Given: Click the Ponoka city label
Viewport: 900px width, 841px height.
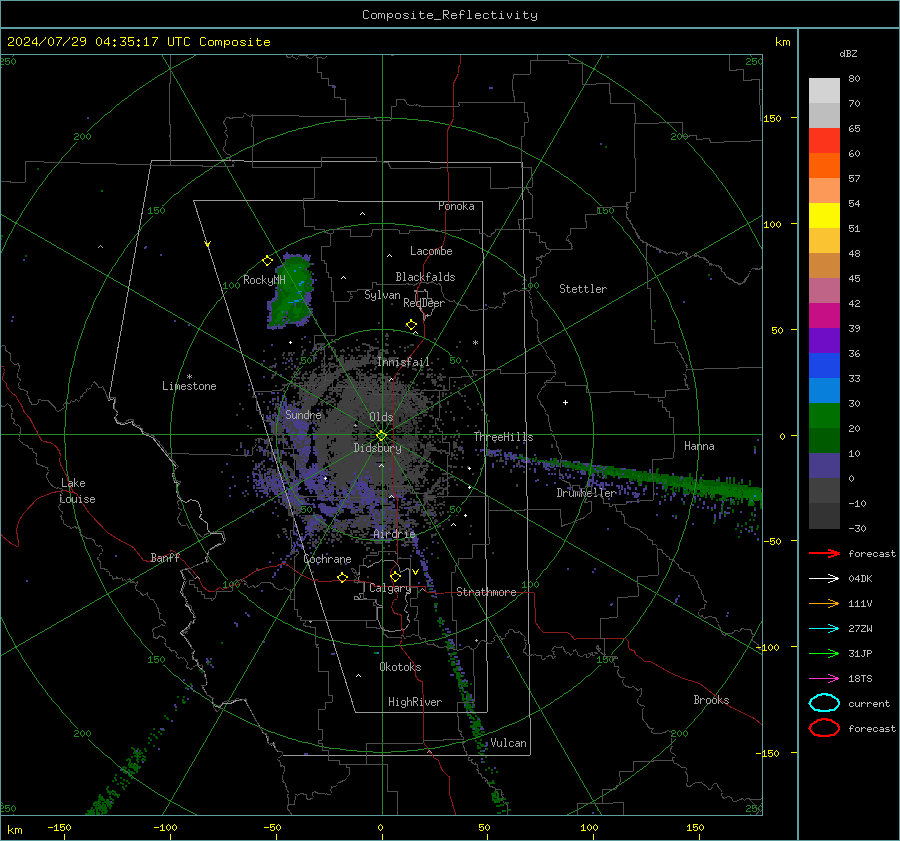Looking at the screenshot, I should 456,206.
